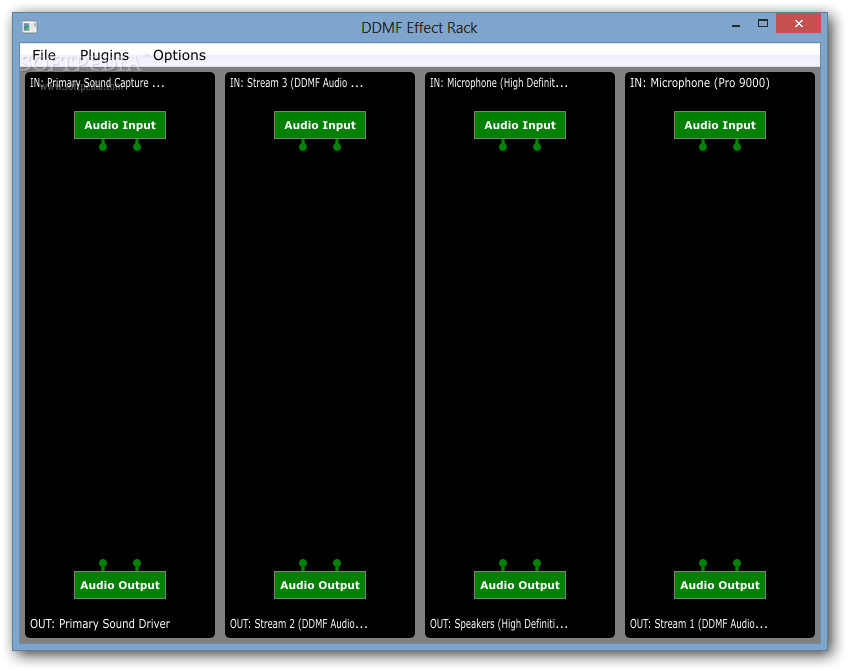This screenshot has height=671, width=848.
Task: Click left input pin of Stream 1 Audio Output
Action: [x=703, y=564]
